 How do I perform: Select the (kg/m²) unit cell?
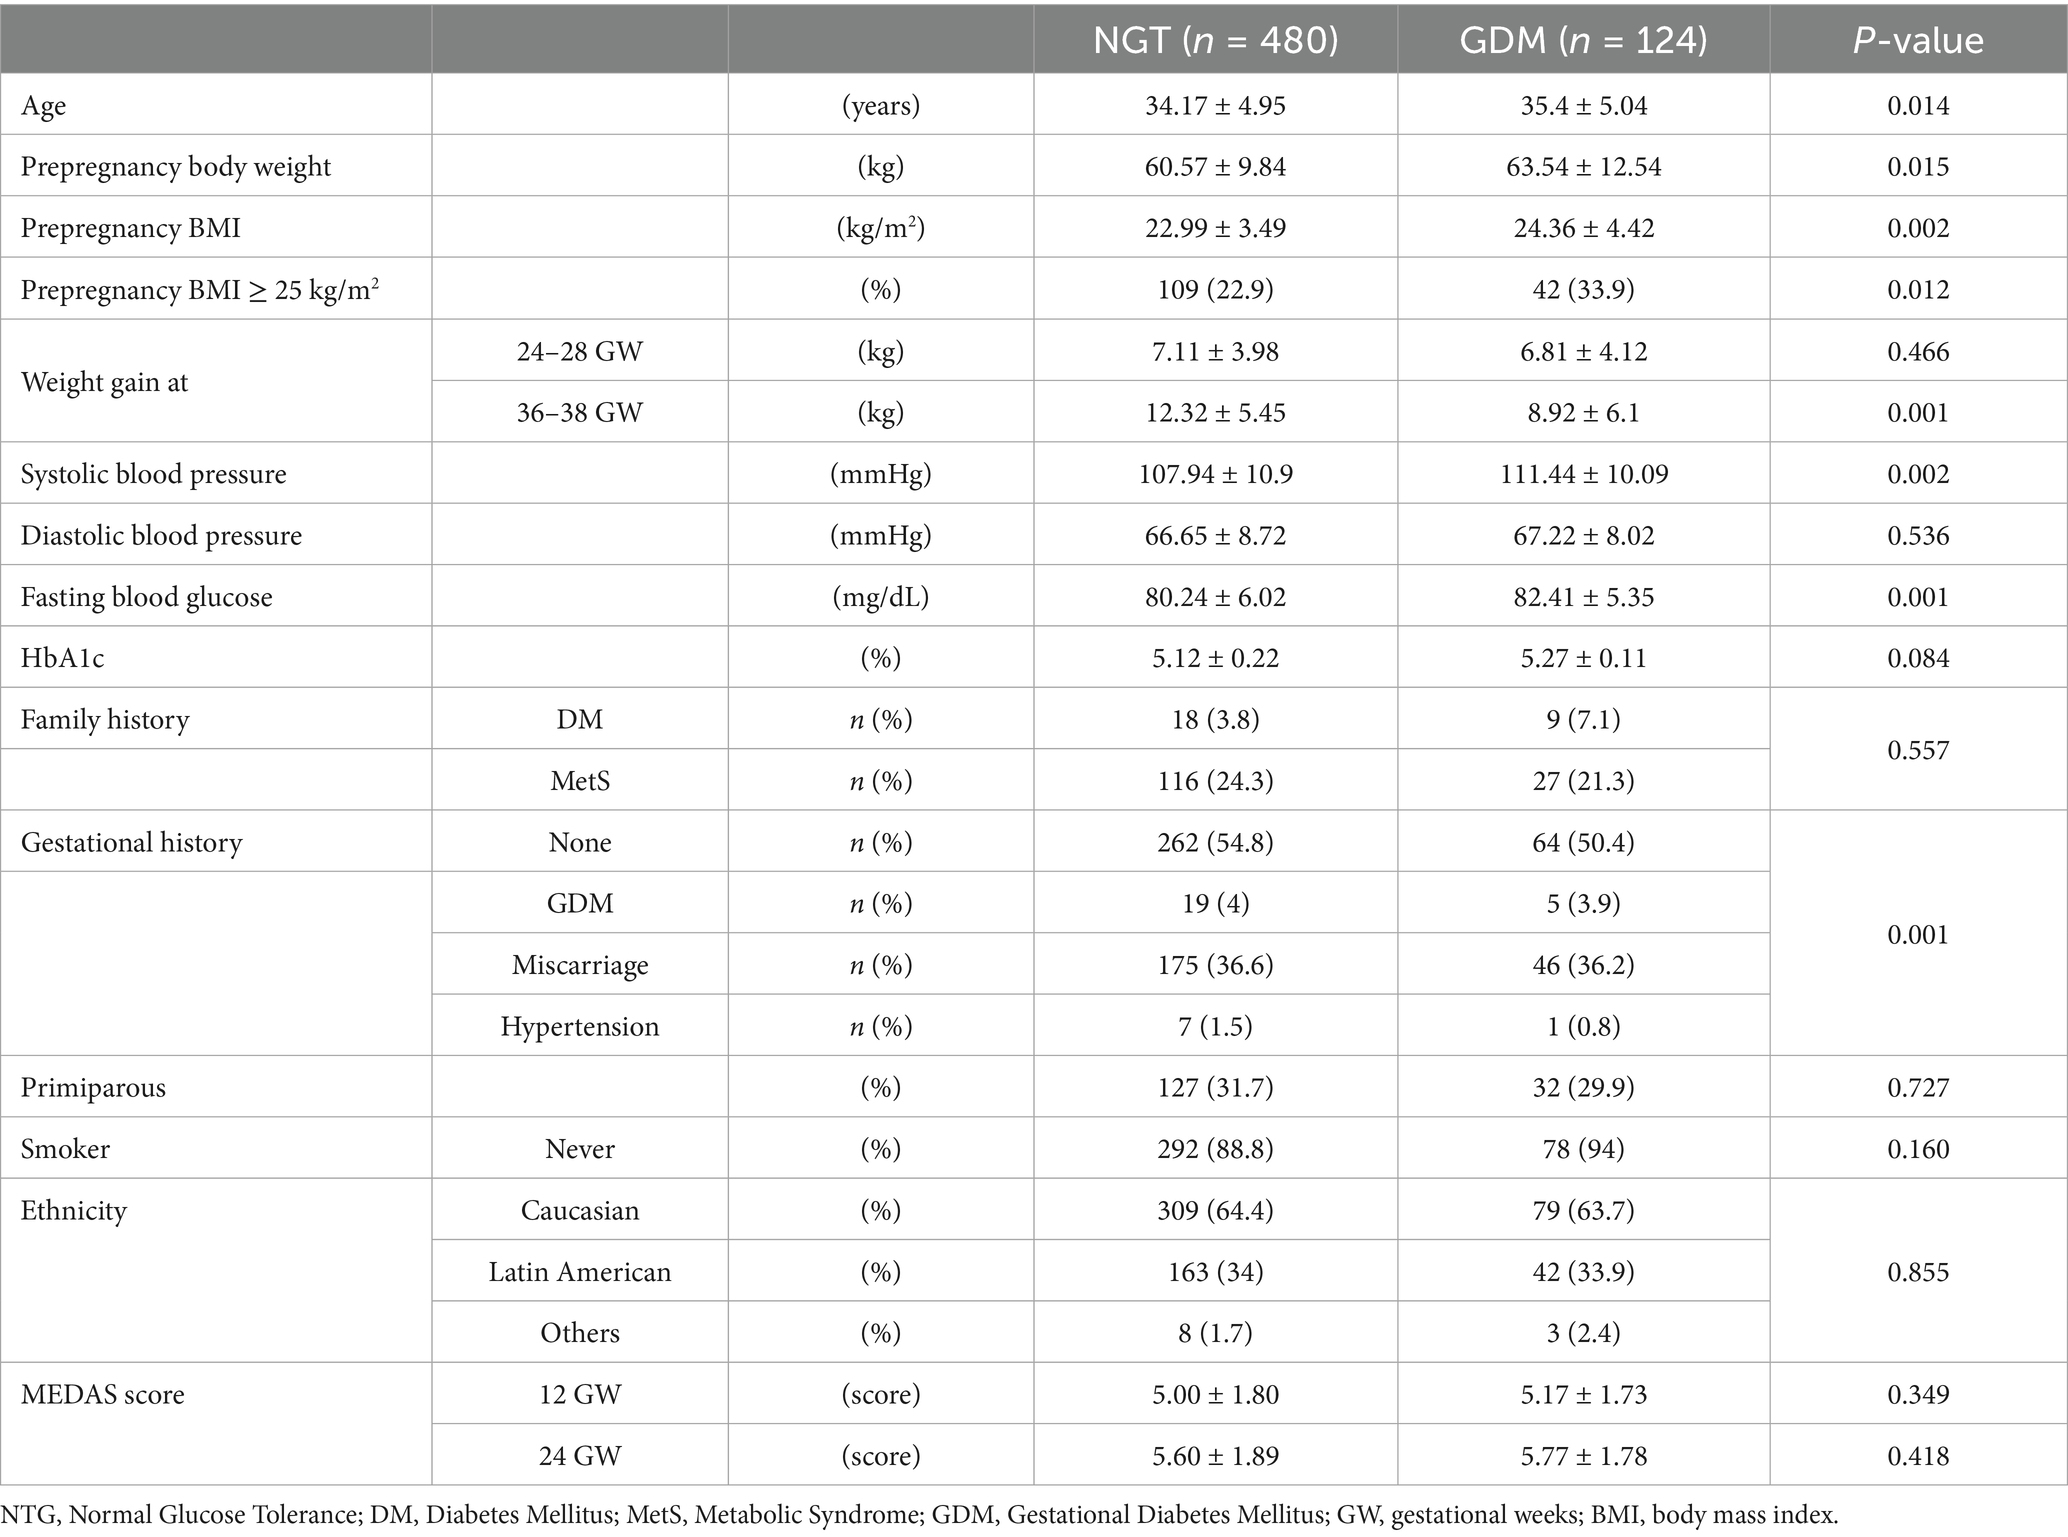880,229
